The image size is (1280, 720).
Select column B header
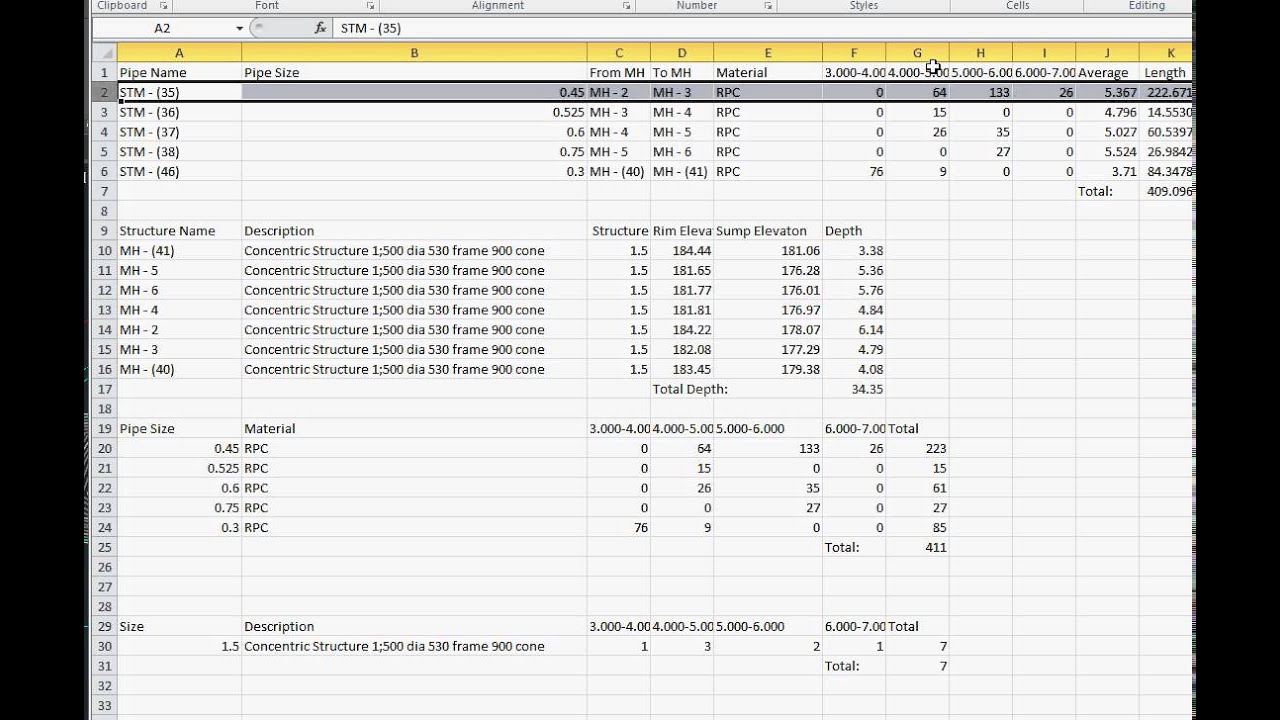click(414, 53)
